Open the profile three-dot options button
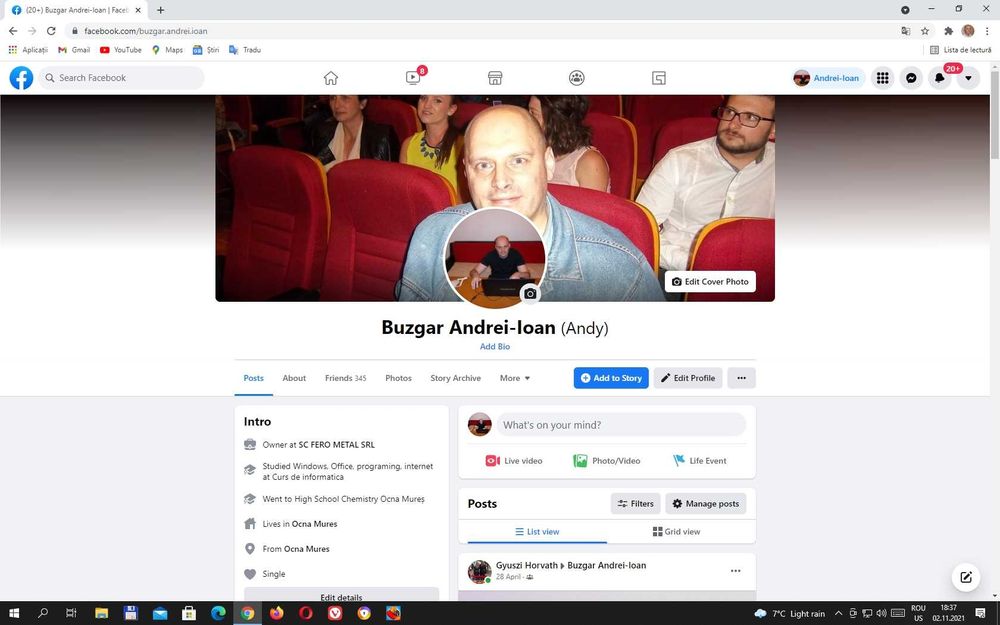 tap(741, 378)
